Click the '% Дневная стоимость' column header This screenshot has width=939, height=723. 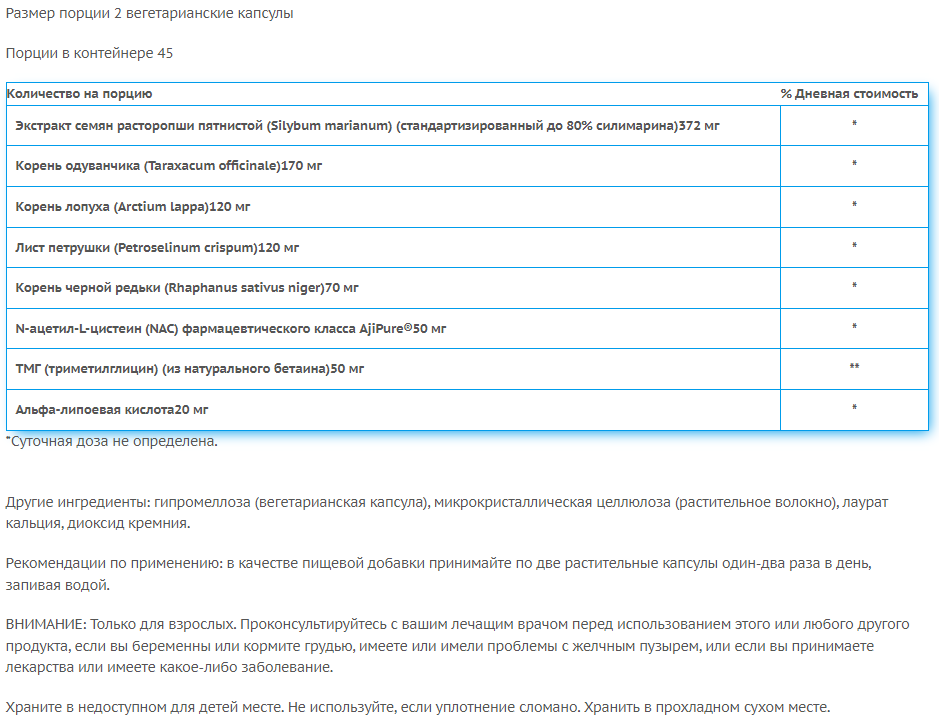click(x=849, y=94)
